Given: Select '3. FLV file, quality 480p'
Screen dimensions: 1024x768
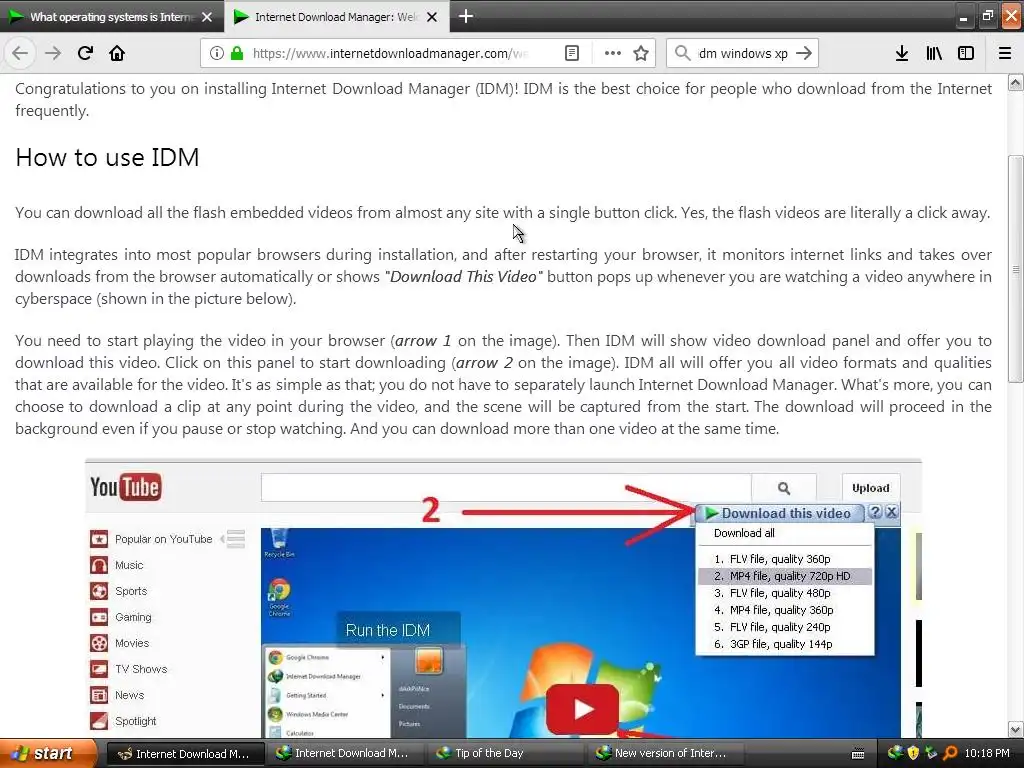Looking at the screenshot, I should (785, 593).
